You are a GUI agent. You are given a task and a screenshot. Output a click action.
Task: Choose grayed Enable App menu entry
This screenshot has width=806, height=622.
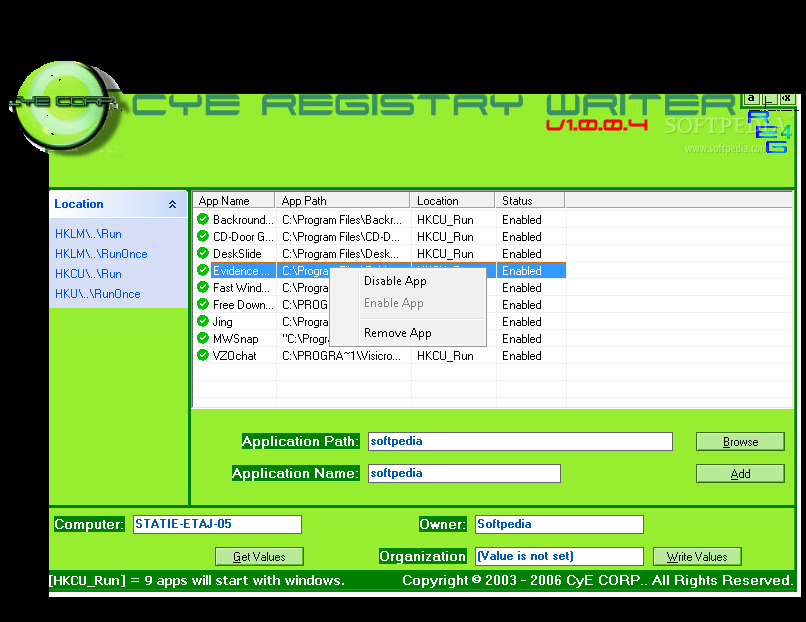(x=393, y=303)
